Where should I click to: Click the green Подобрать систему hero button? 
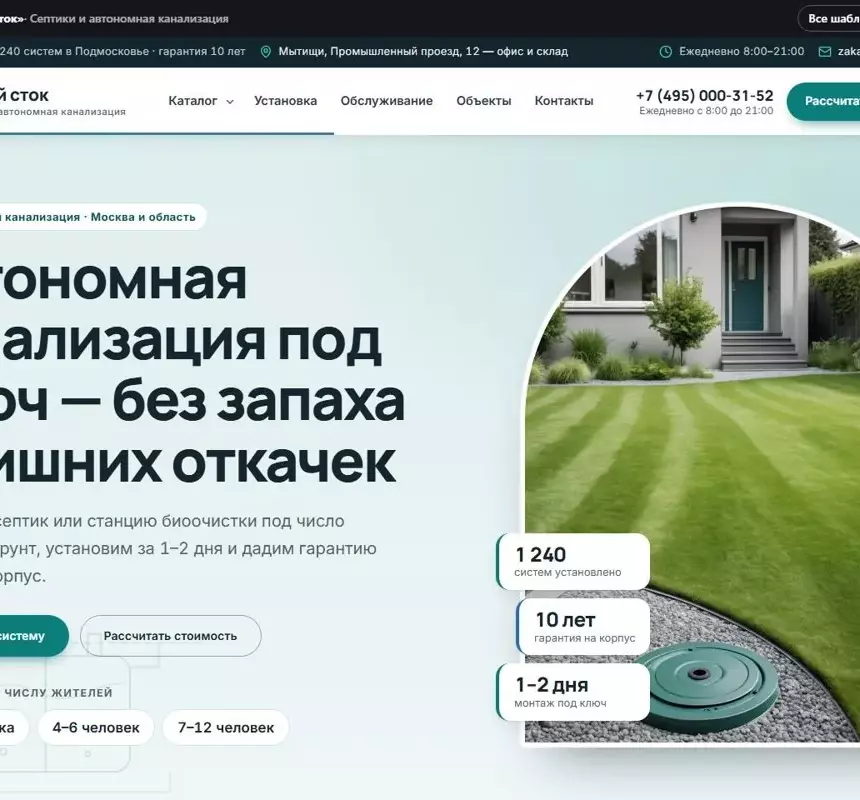[x=32, y=636]
